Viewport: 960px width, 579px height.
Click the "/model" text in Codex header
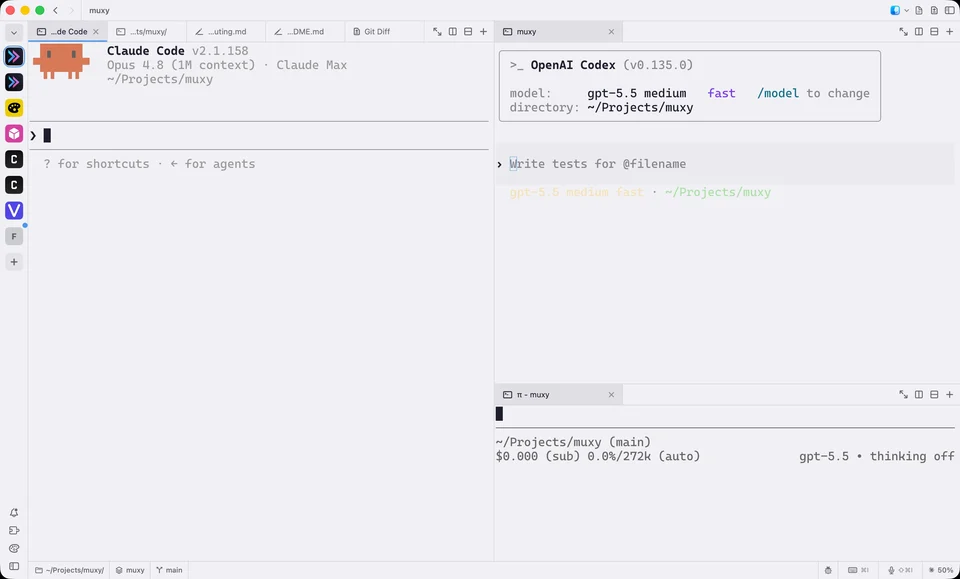coord(778,93)
